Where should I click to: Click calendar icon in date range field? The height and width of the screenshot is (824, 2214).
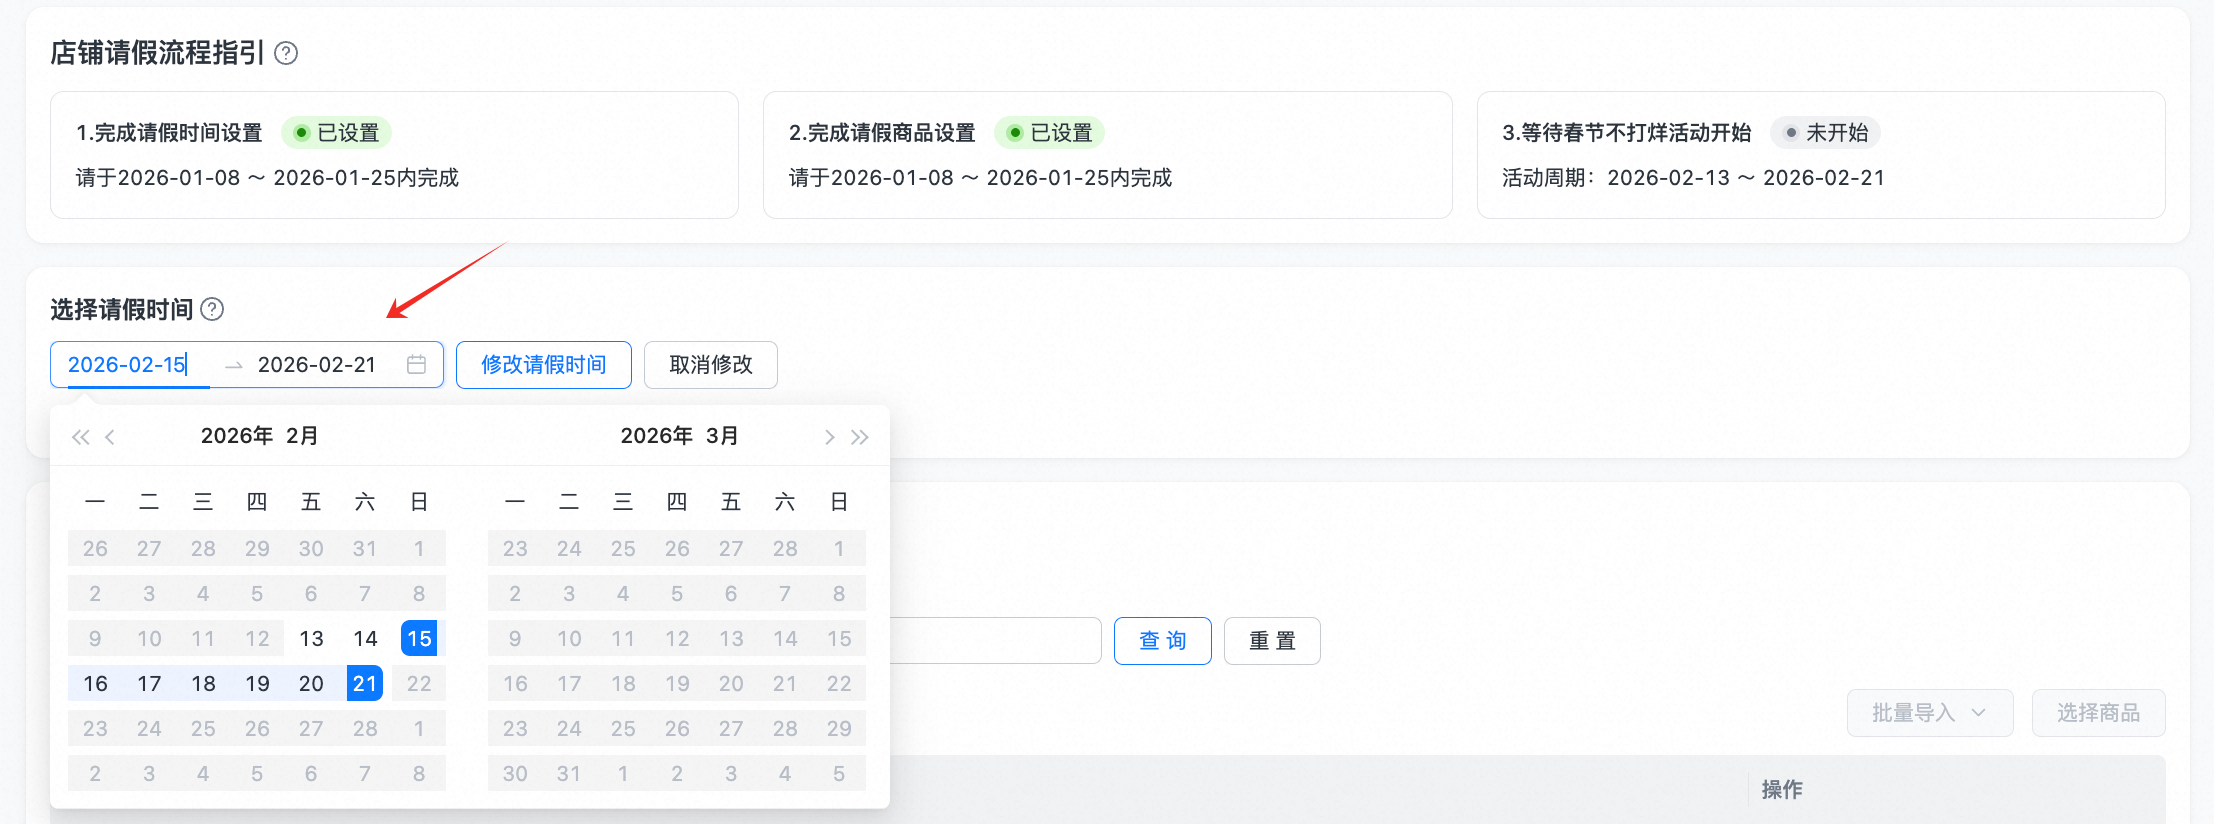[417, 365]
